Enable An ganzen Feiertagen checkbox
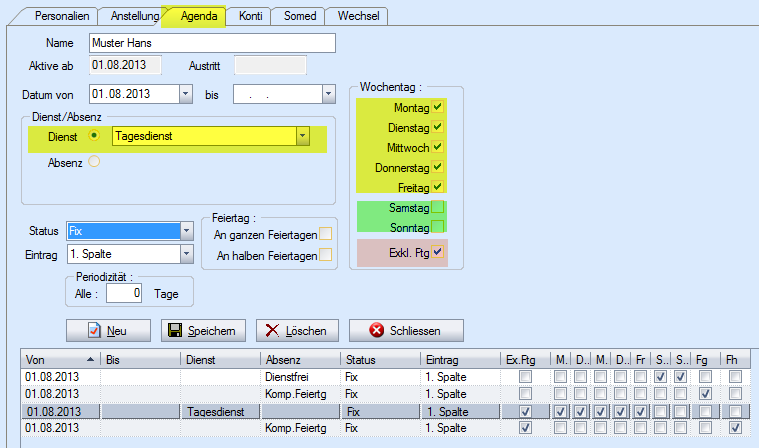This screenshot has width=759, height=448. pos(326,234)
